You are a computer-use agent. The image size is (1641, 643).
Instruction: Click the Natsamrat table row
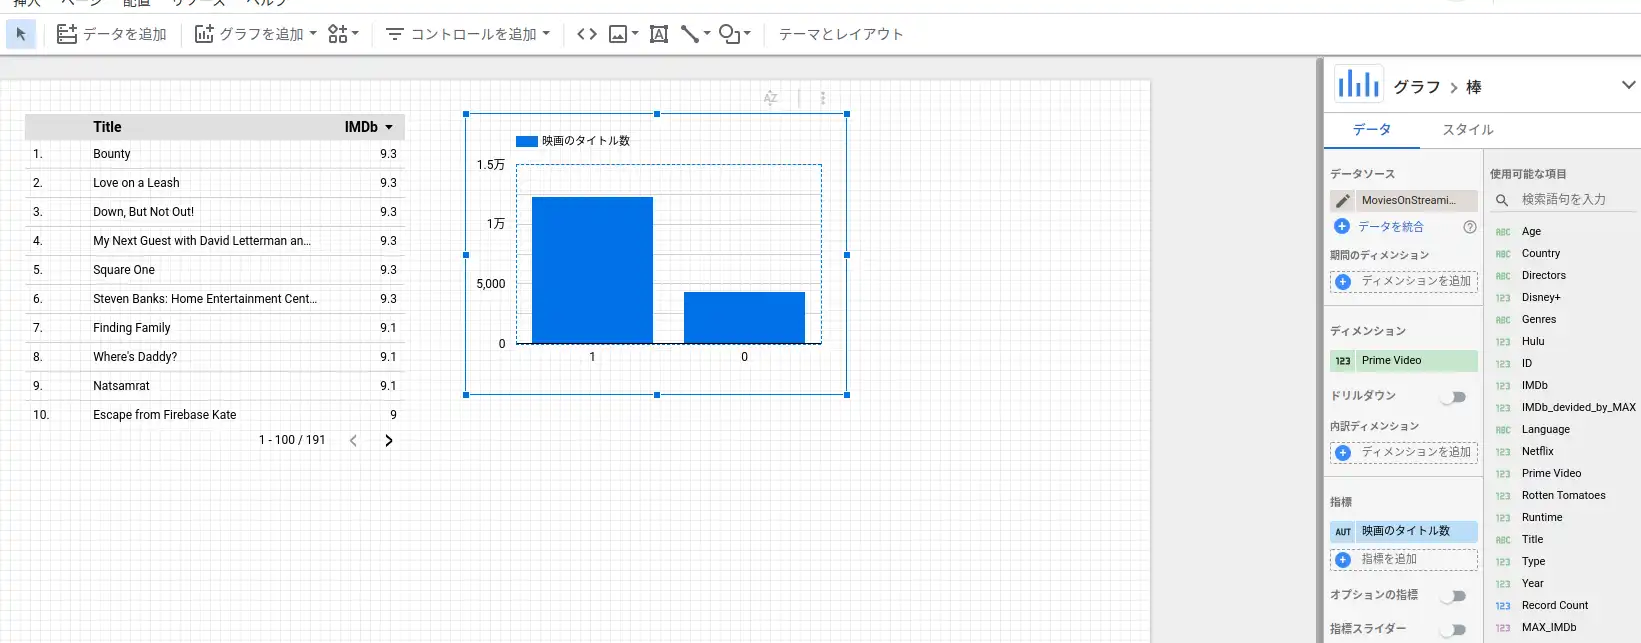tap(215, 386)
